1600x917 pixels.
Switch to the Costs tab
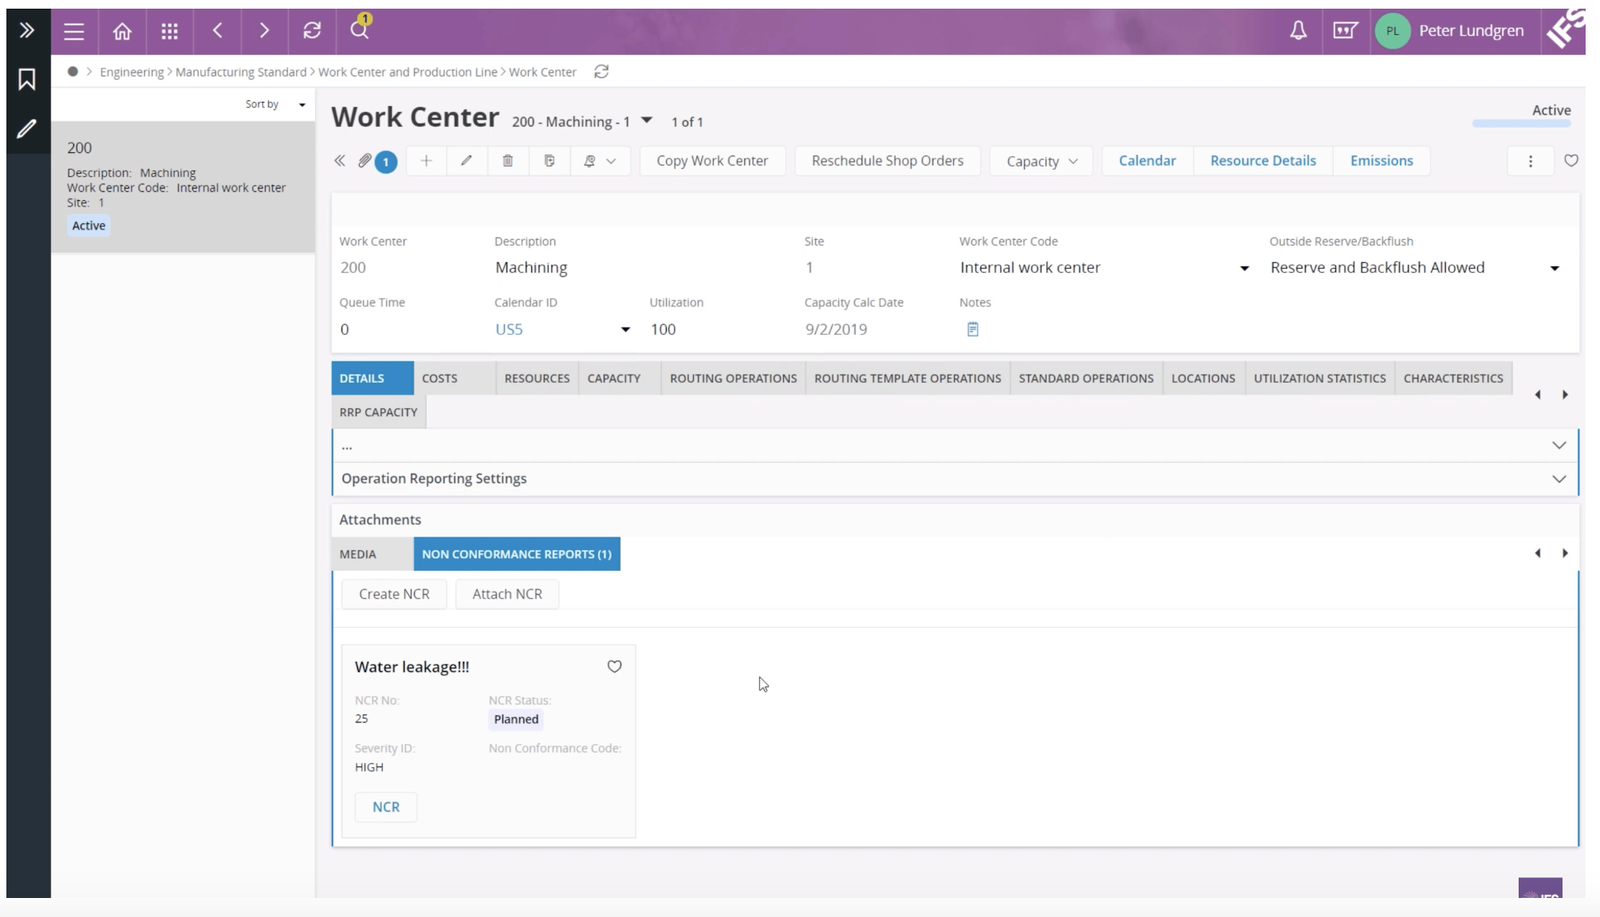pos(455,378)
